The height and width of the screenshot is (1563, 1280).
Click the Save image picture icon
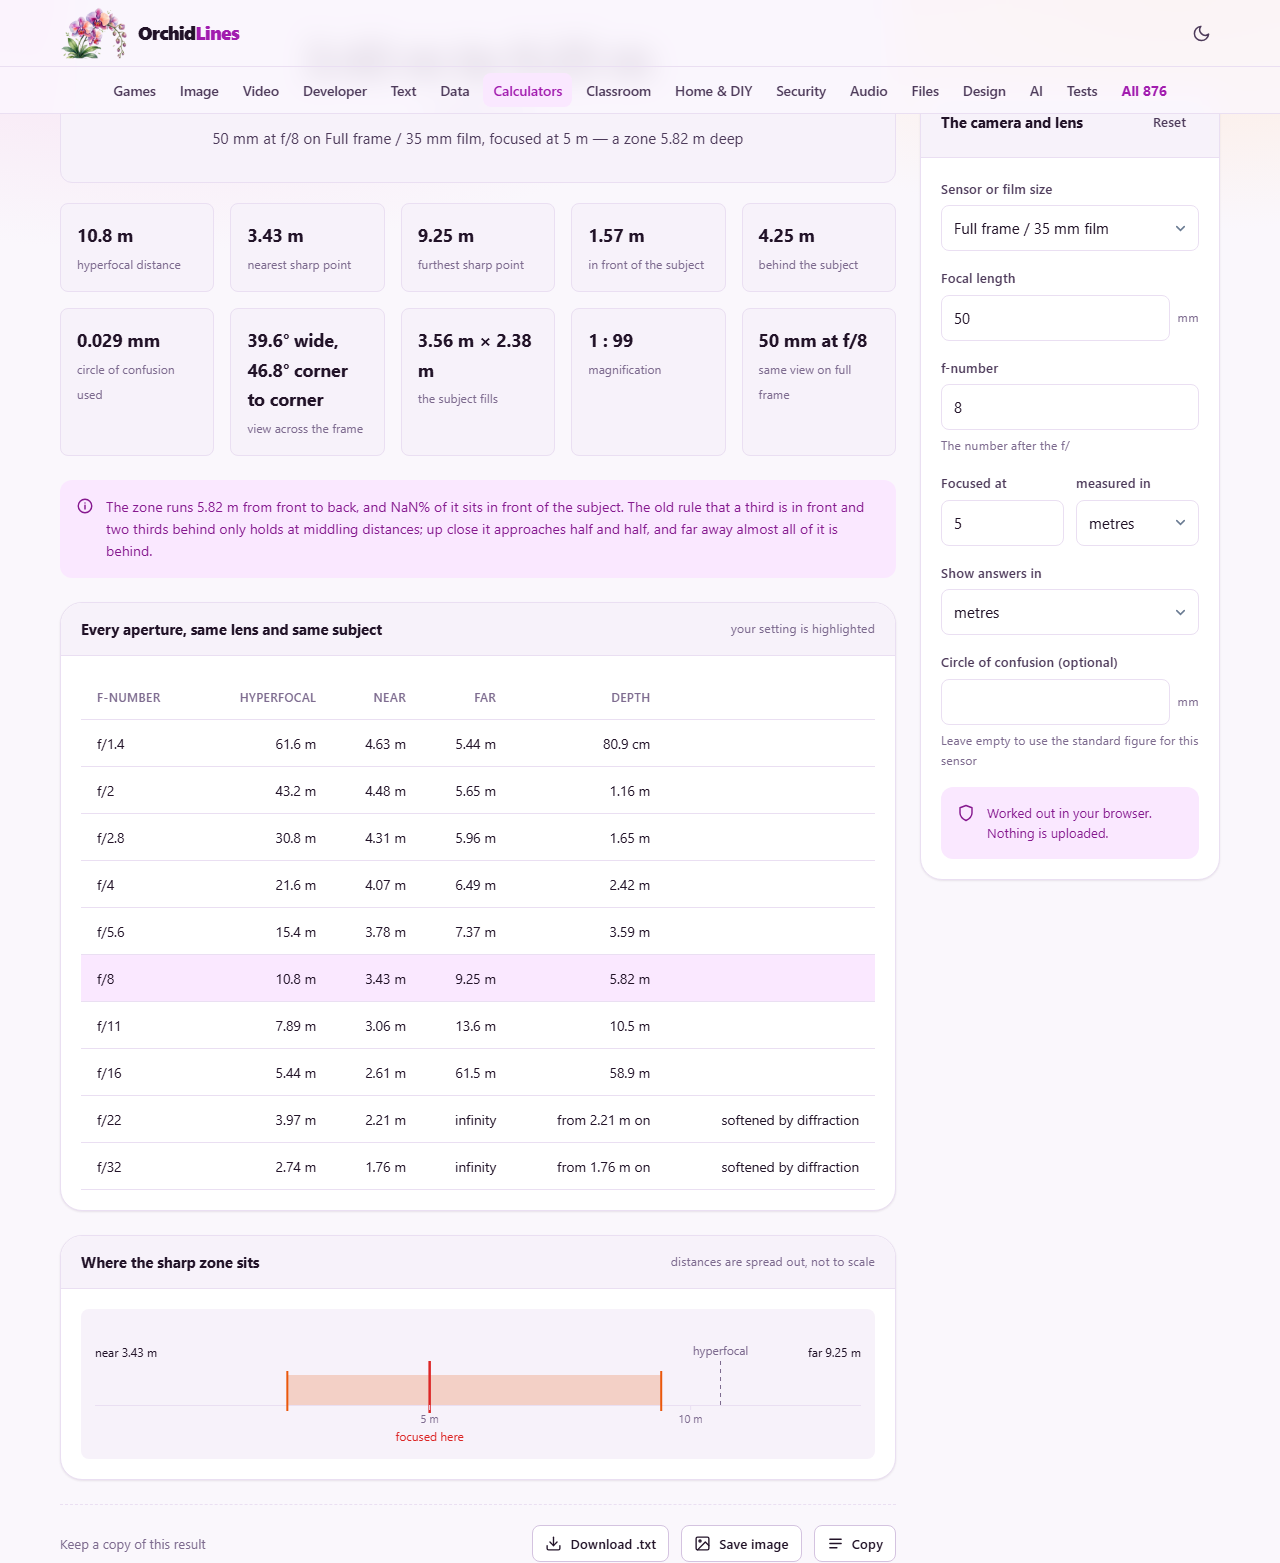tap(702, 1544)
